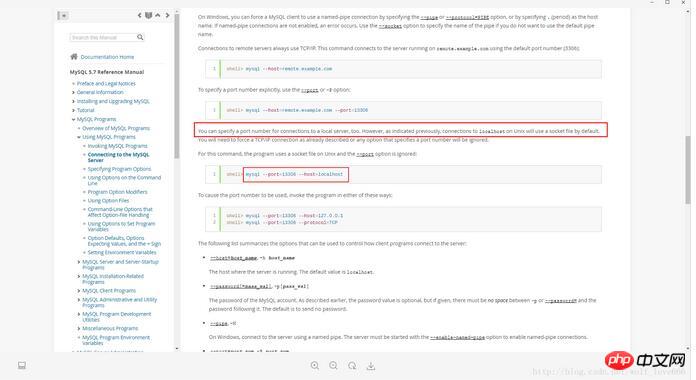The image size is (696, 380).
Task: Click the sidebar scroll-down arrow
Action: click(177, 348)
